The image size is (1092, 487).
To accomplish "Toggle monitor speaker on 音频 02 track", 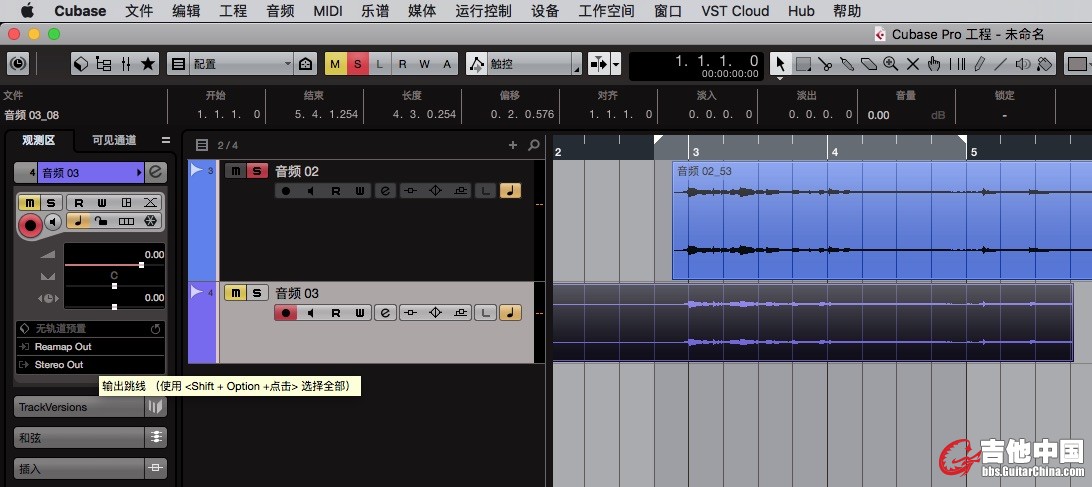I will pyautogui.click(x=311, y=190).
